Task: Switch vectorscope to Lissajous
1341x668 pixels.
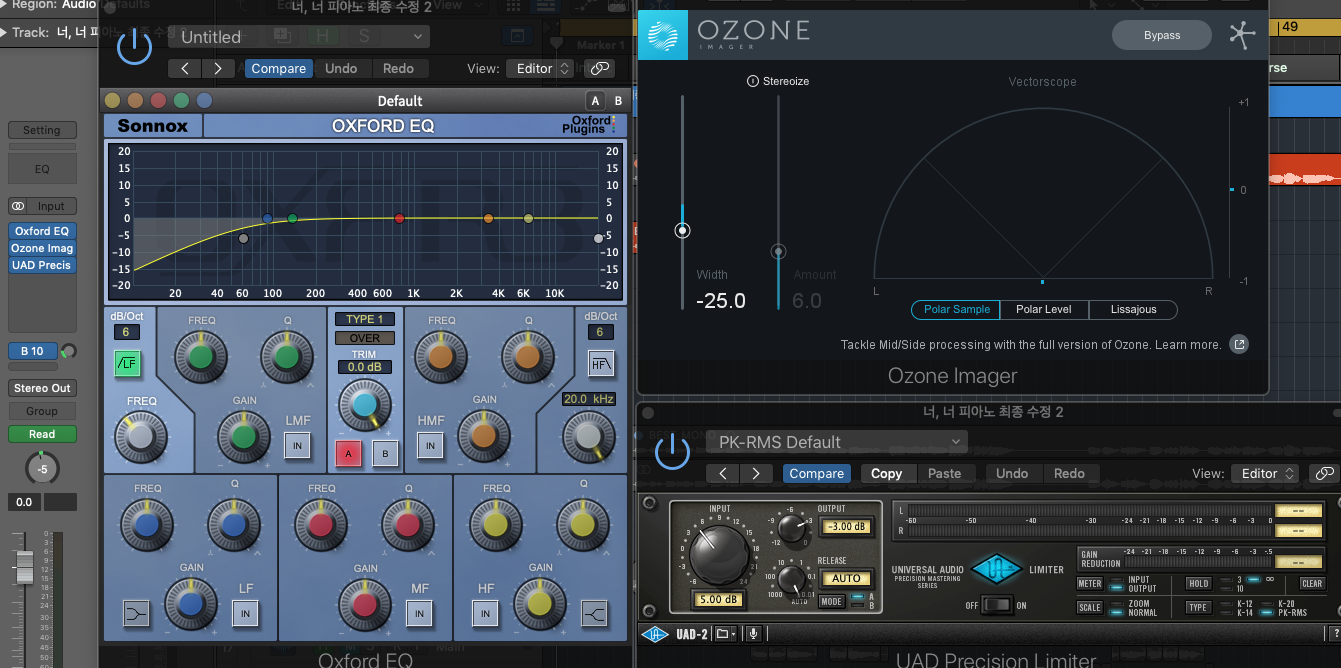Action: (x=1133, y=309)
